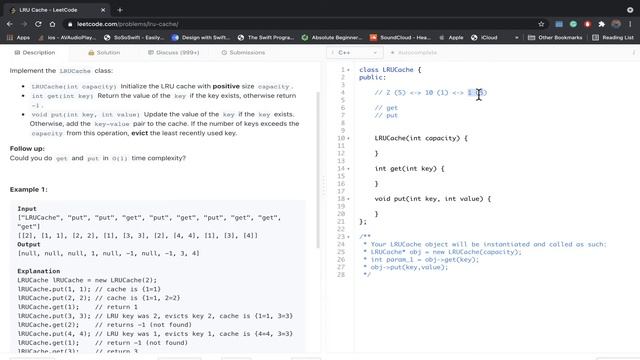Click the '// get' comment line
Viewport: 640px width, 360px height.
pyautogui.click(x=386, y=108)
